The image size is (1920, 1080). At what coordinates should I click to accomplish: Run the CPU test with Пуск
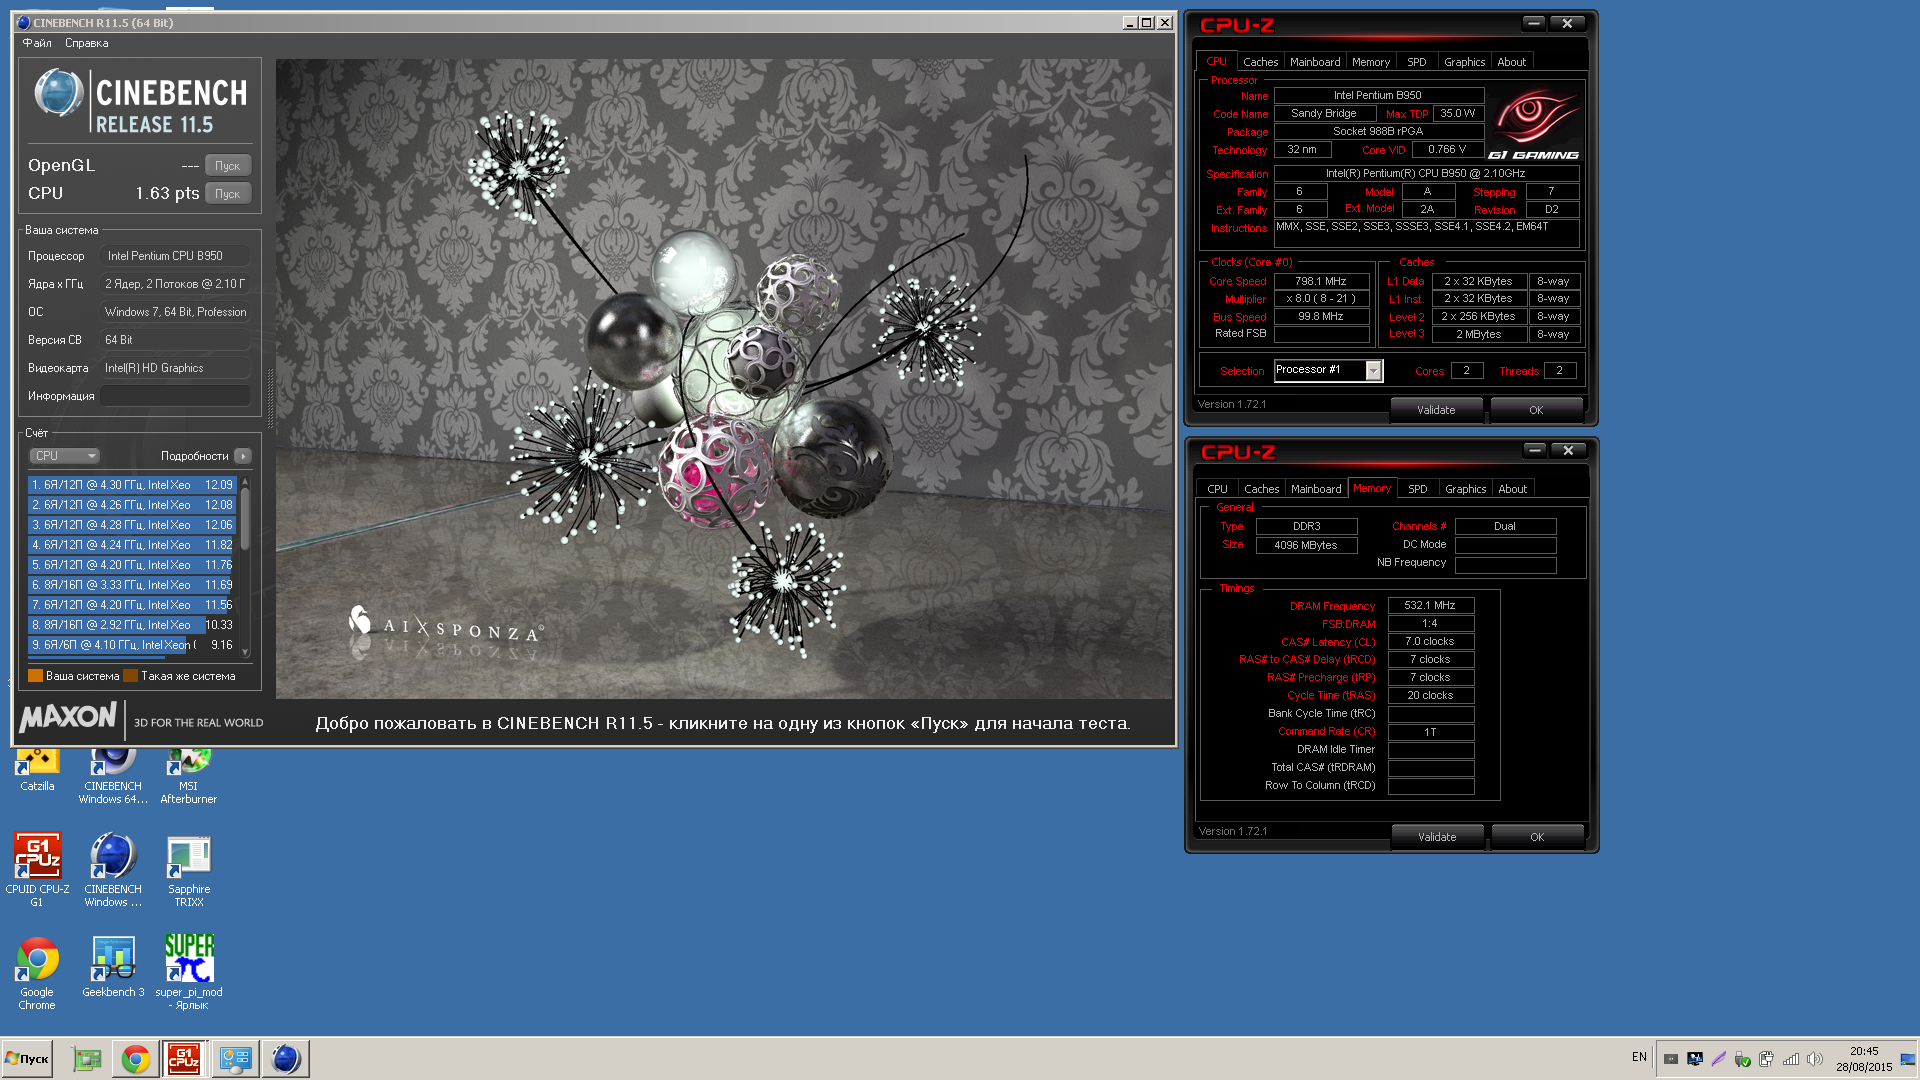(x=228, y=194)
